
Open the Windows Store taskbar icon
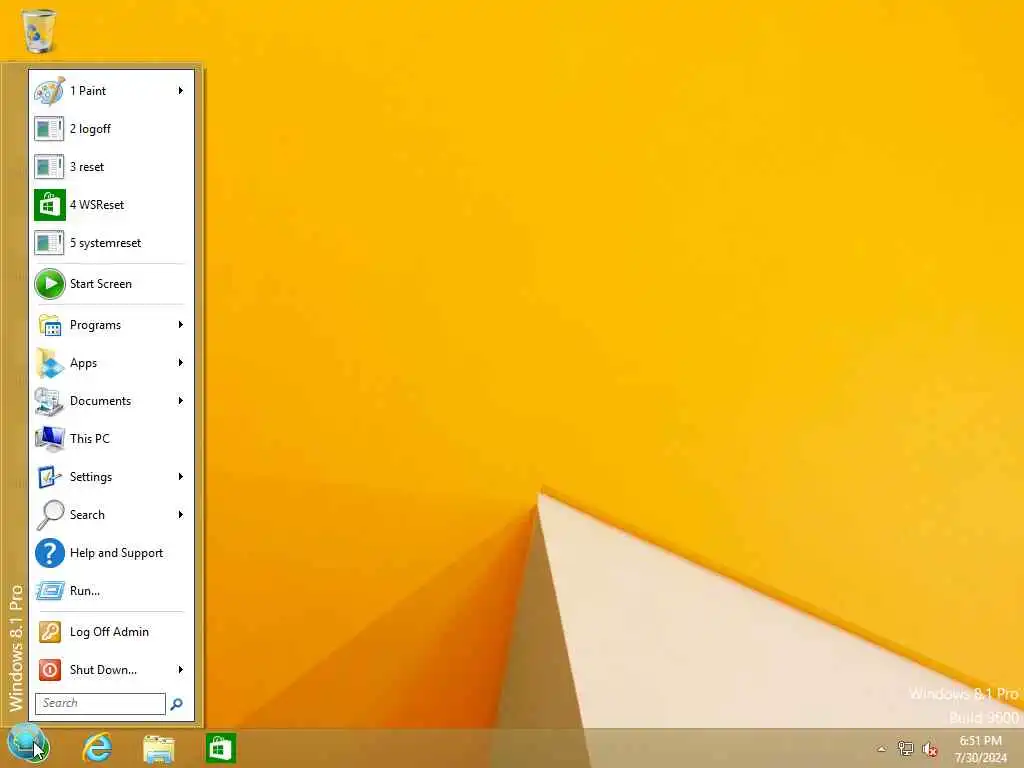coord(221,748)
